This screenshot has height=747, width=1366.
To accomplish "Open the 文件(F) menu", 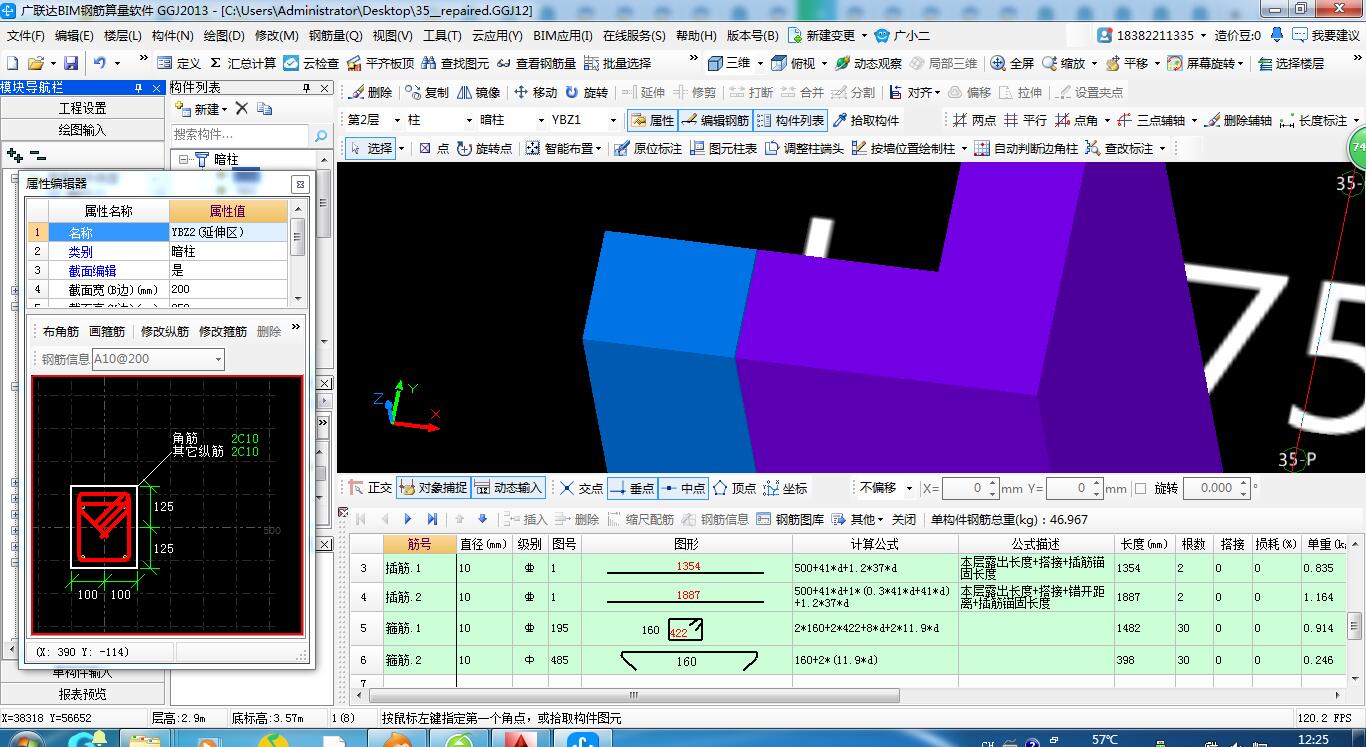I will pos(25,35).
